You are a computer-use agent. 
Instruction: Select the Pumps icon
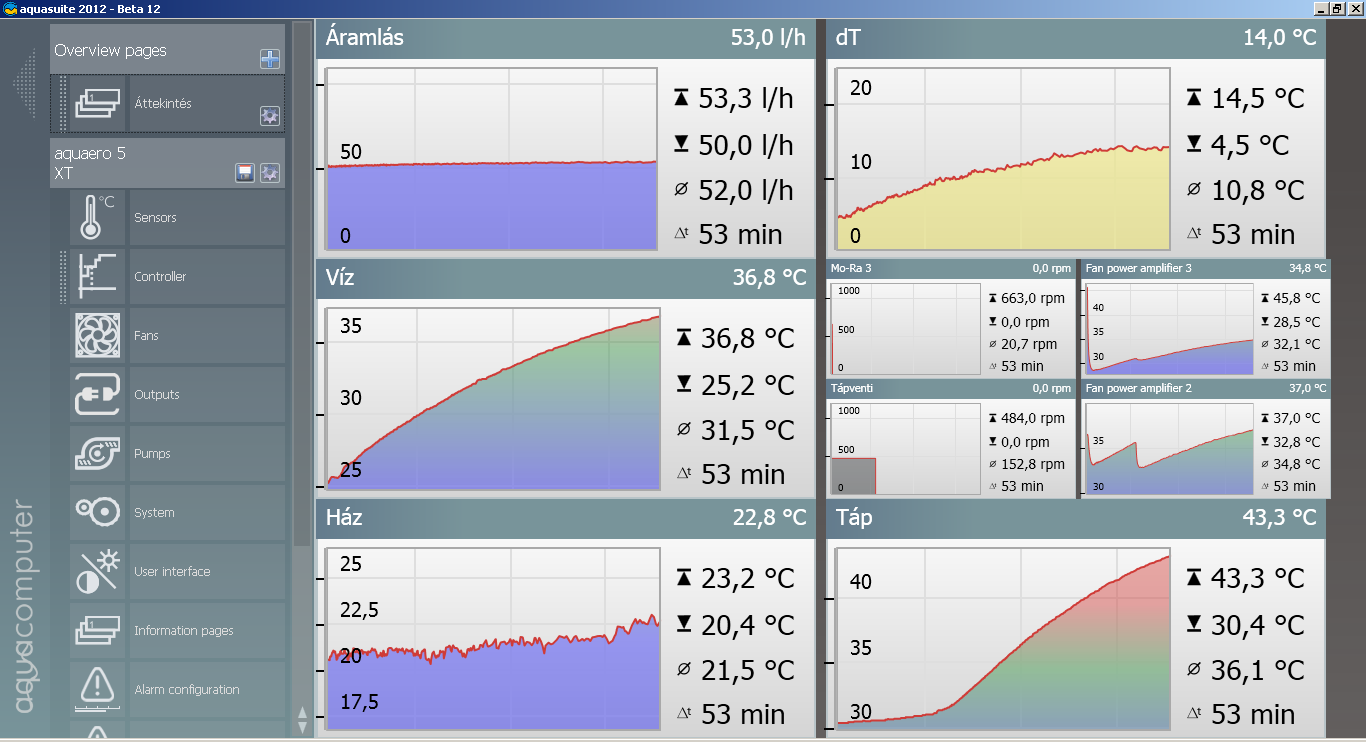pyautogui.click(x=99, y=454)
